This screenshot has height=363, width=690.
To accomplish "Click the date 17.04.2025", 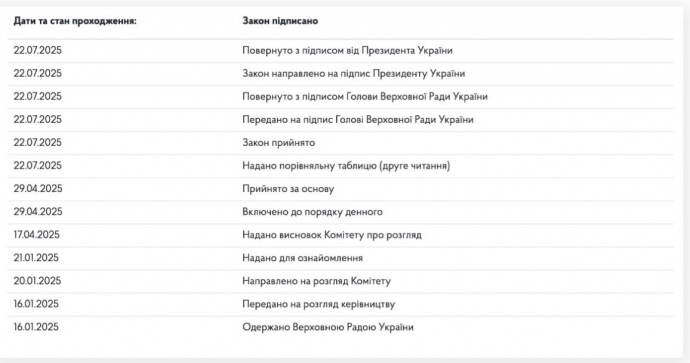I will (x=37, y=235).
